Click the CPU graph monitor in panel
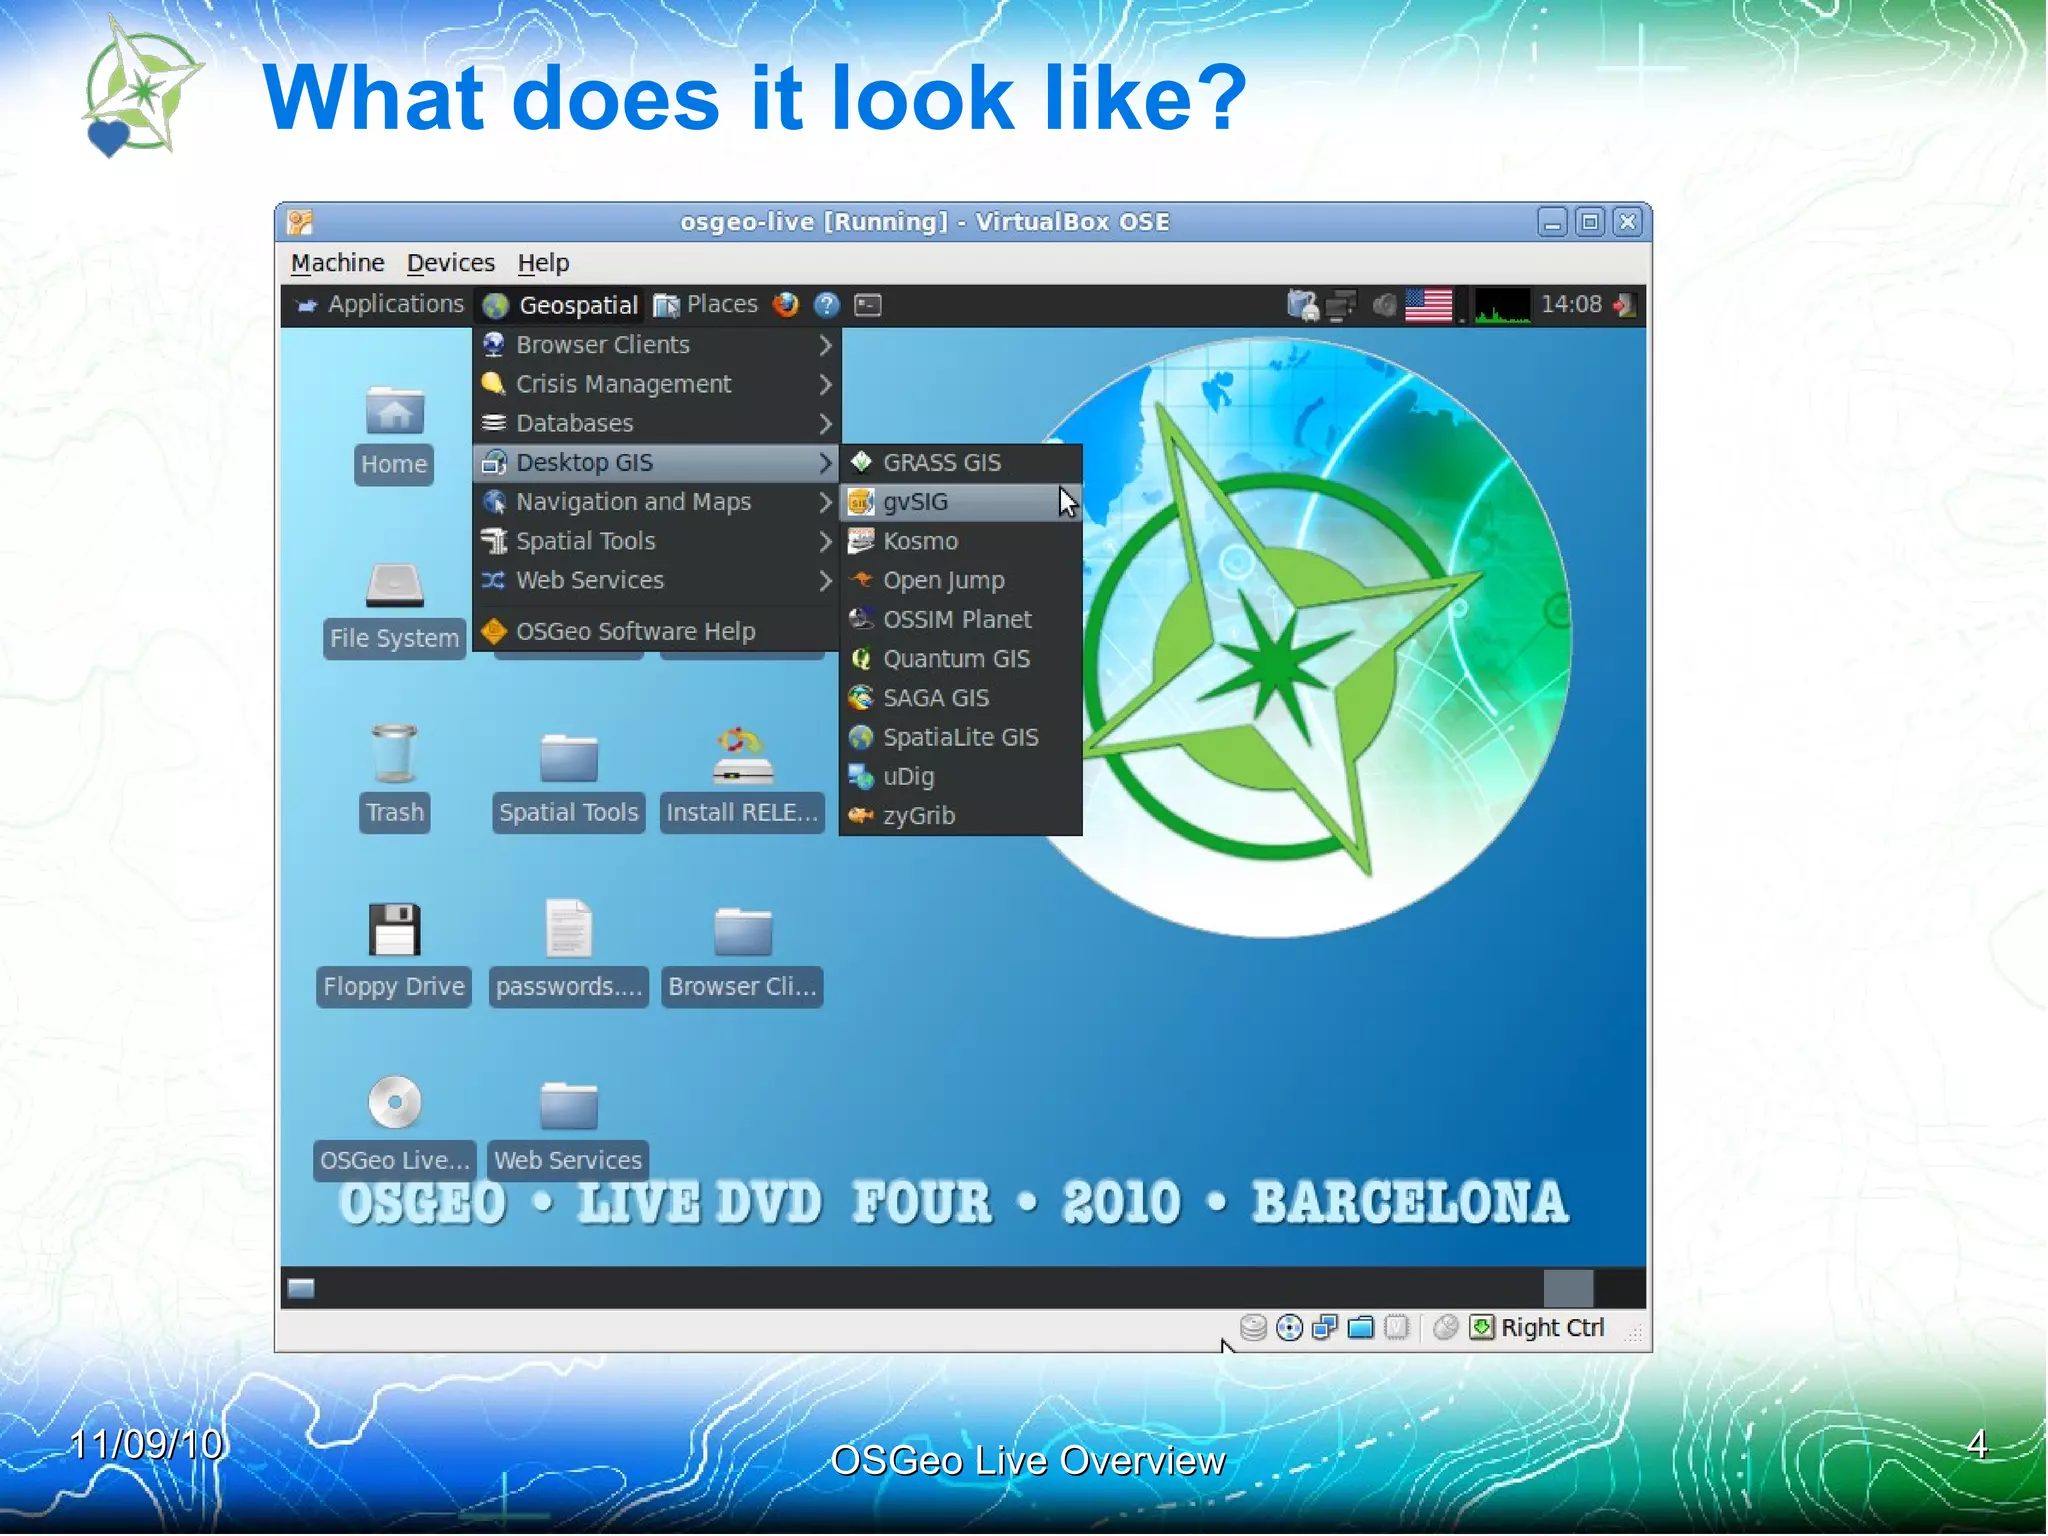This screenshot has height=1536, width=2048. point(1502,305)
